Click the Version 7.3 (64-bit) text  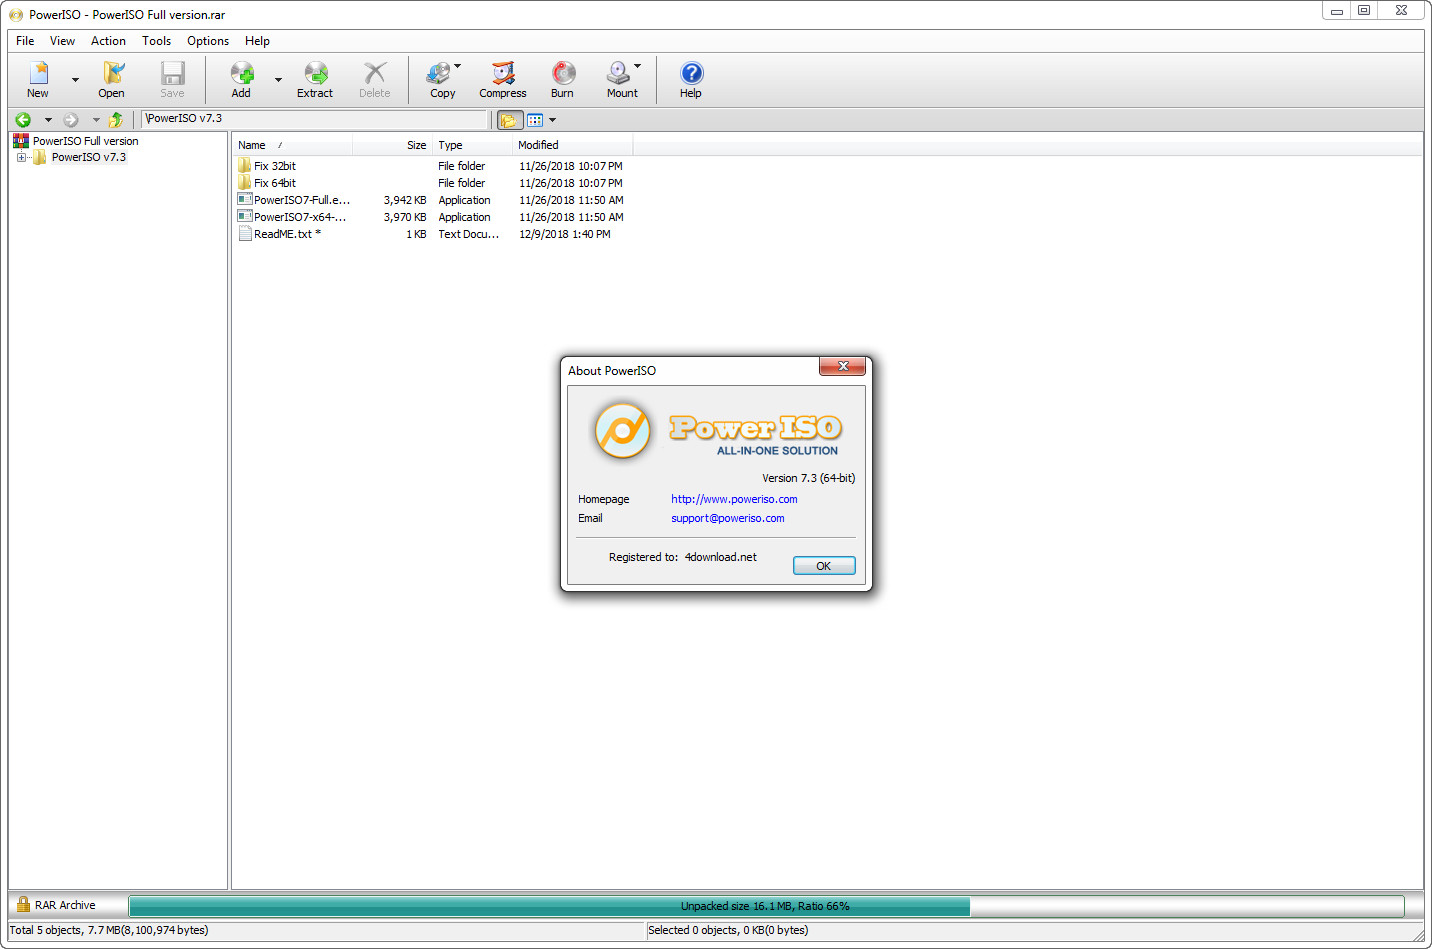(808, 478)
